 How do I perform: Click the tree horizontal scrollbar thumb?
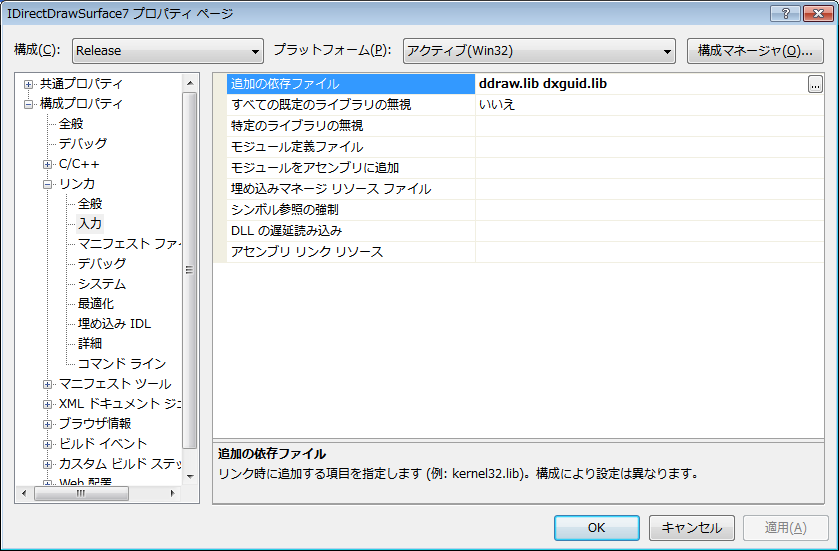tap(81, 493)
